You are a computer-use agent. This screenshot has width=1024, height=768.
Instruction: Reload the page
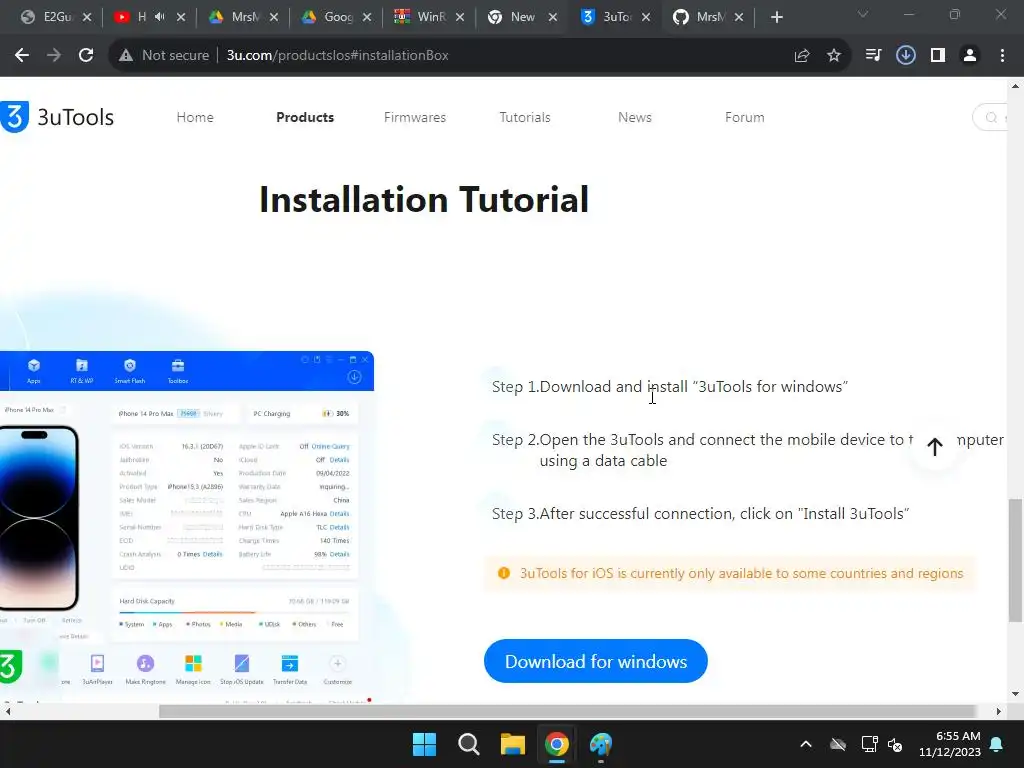point(86,56)
